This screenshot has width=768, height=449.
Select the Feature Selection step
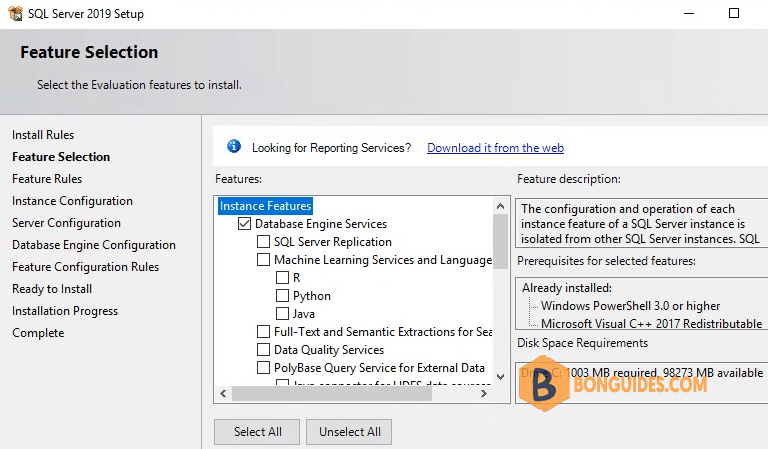tap(61, 157)
